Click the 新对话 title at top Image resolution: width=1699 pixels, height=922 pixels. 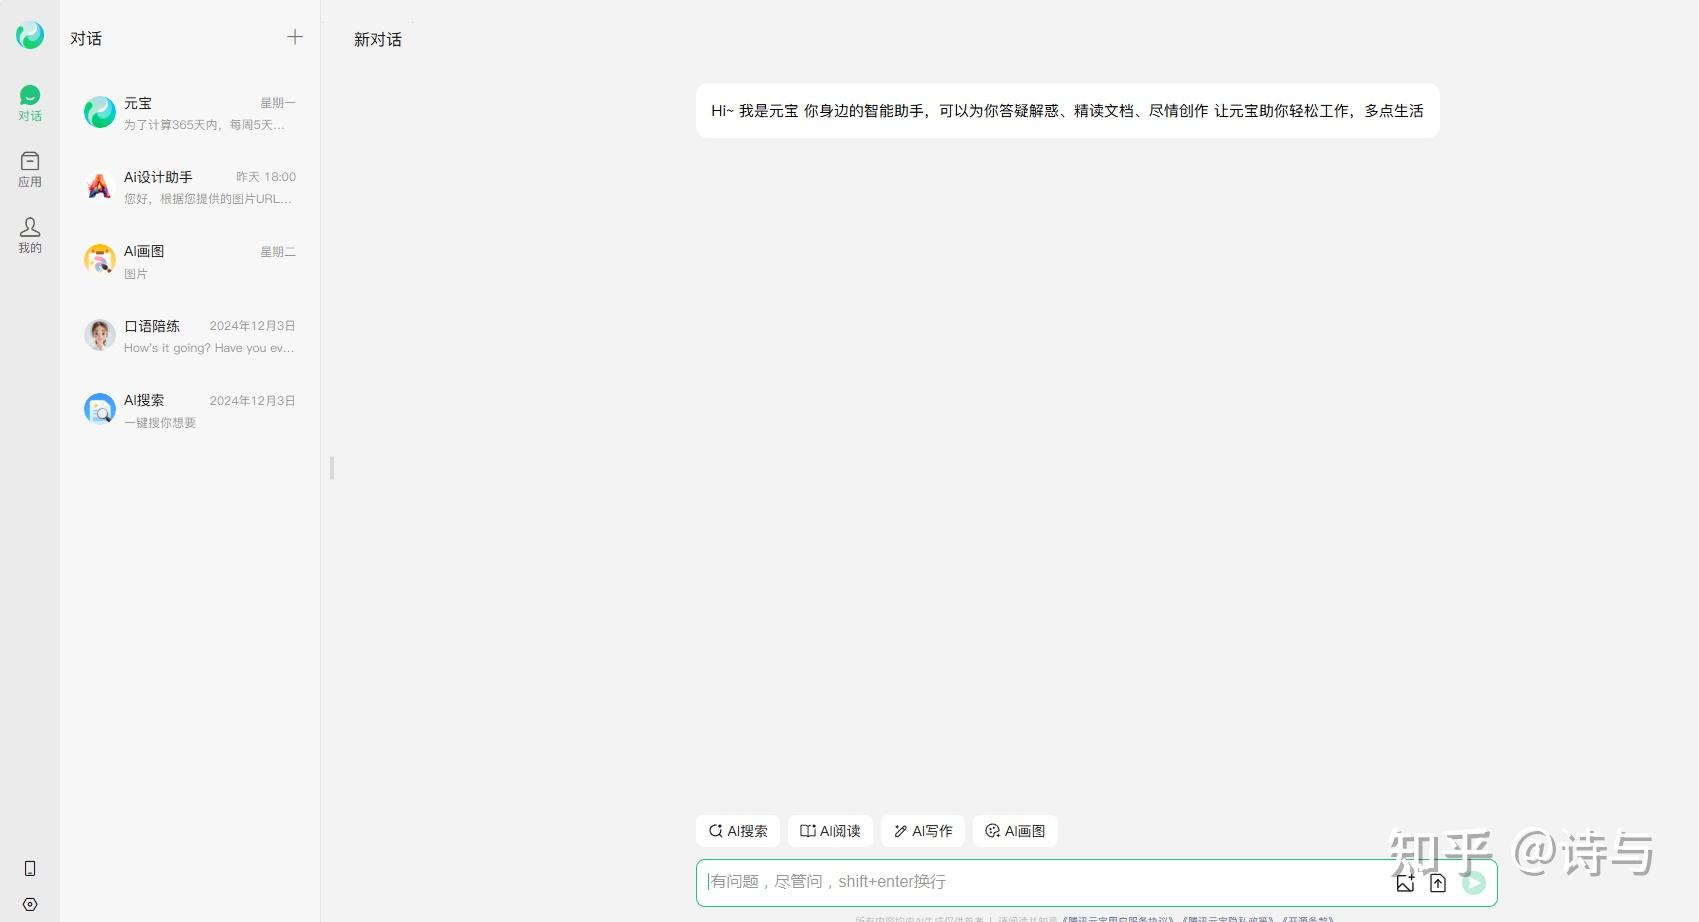coord(378,39)
